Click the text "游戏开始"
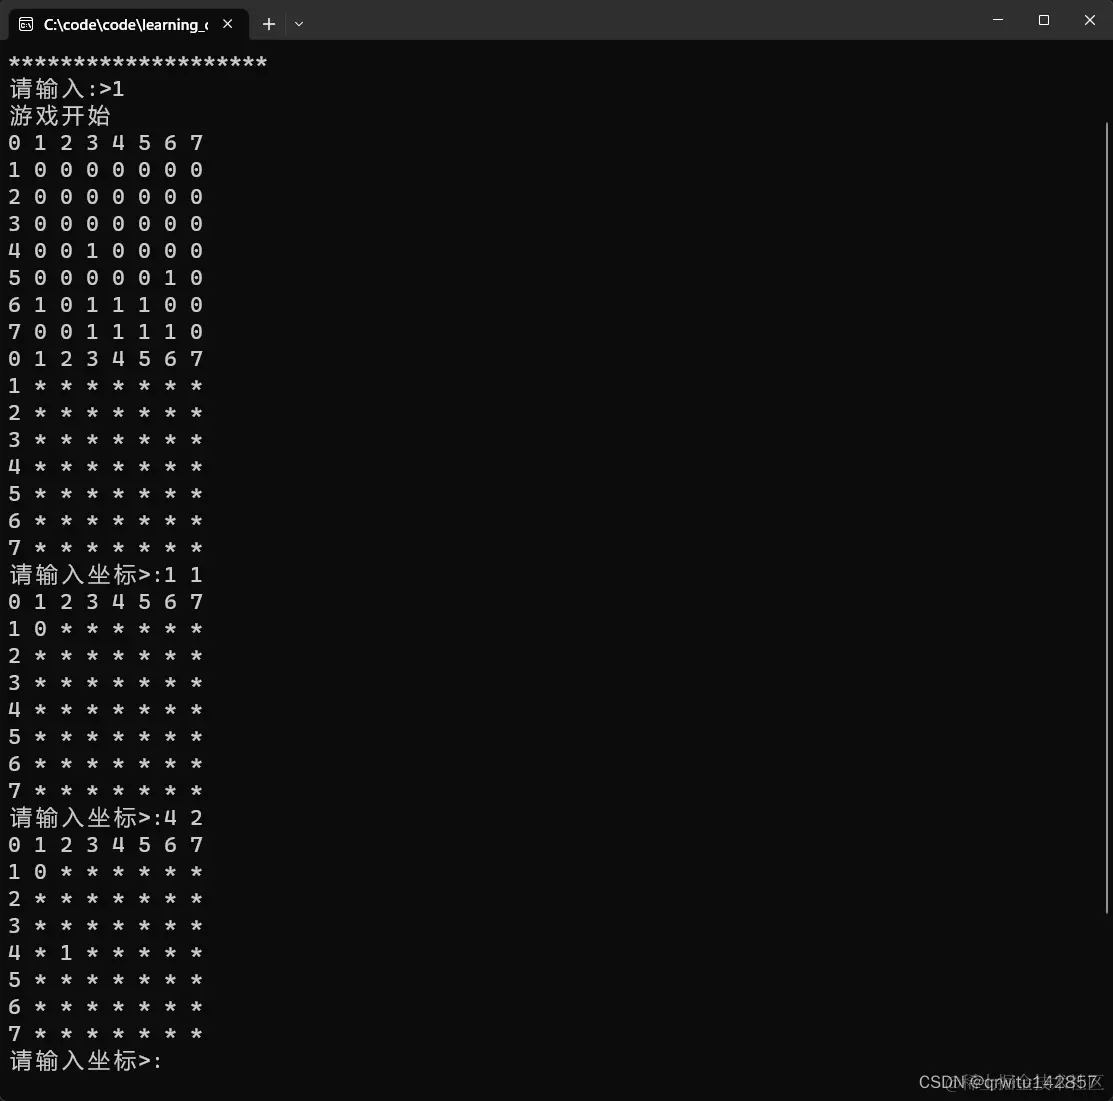1113x1101 pixels. pos(60,116)
